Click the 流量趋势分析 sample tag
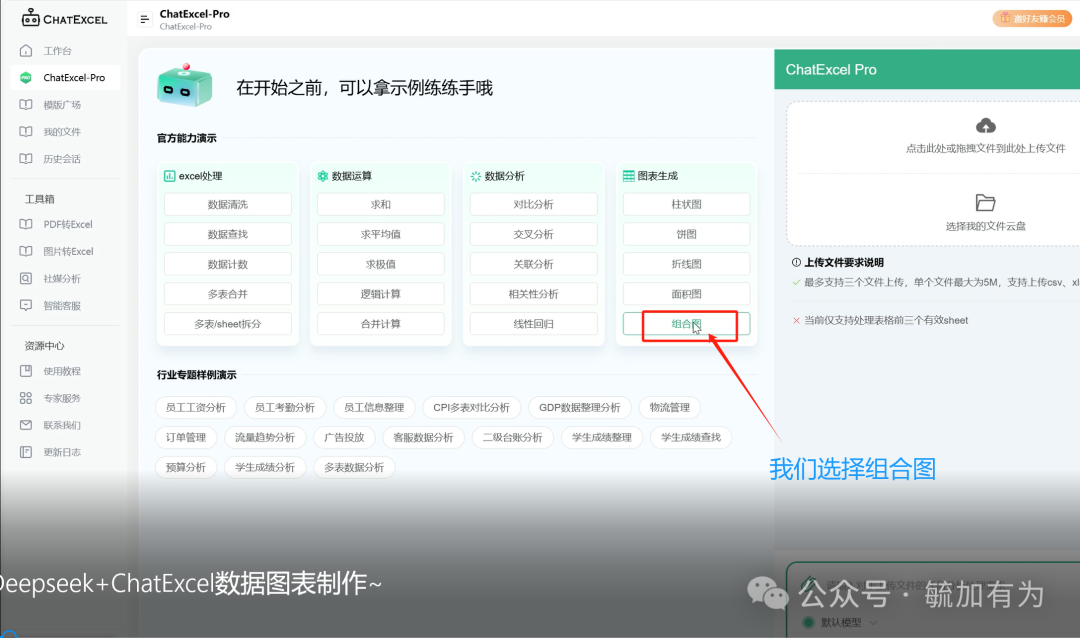The image size is (1080, 638). pyautogui.click(x=265, y=437)
